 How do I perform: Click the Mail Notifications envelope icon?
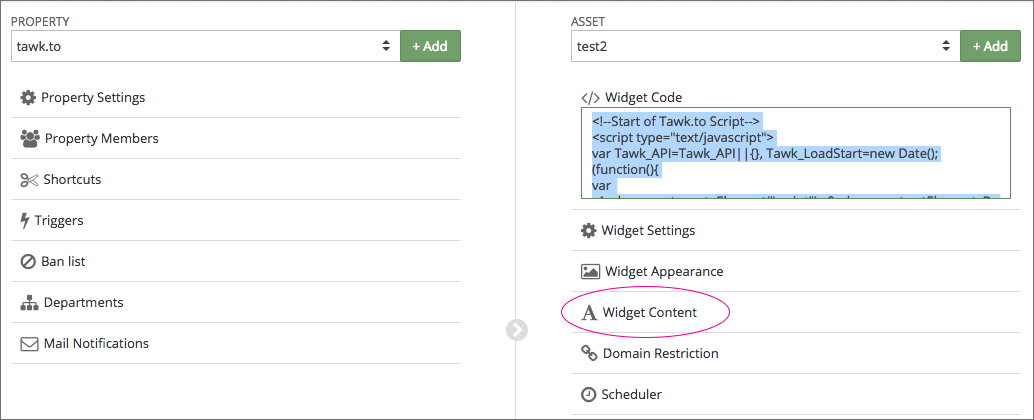pyautogui.click(x=29, y=344)
